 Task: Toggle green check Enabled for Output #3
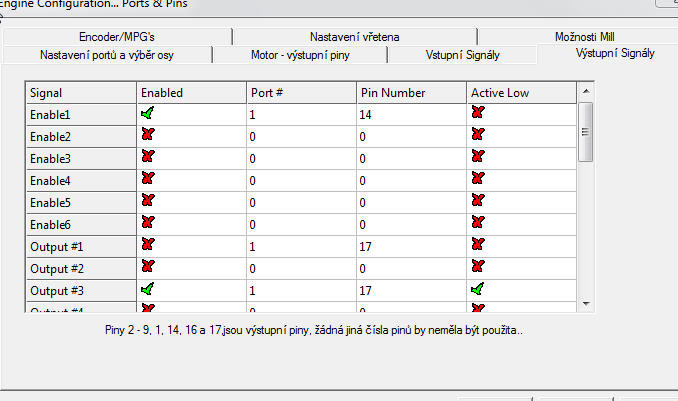point(148,288)
